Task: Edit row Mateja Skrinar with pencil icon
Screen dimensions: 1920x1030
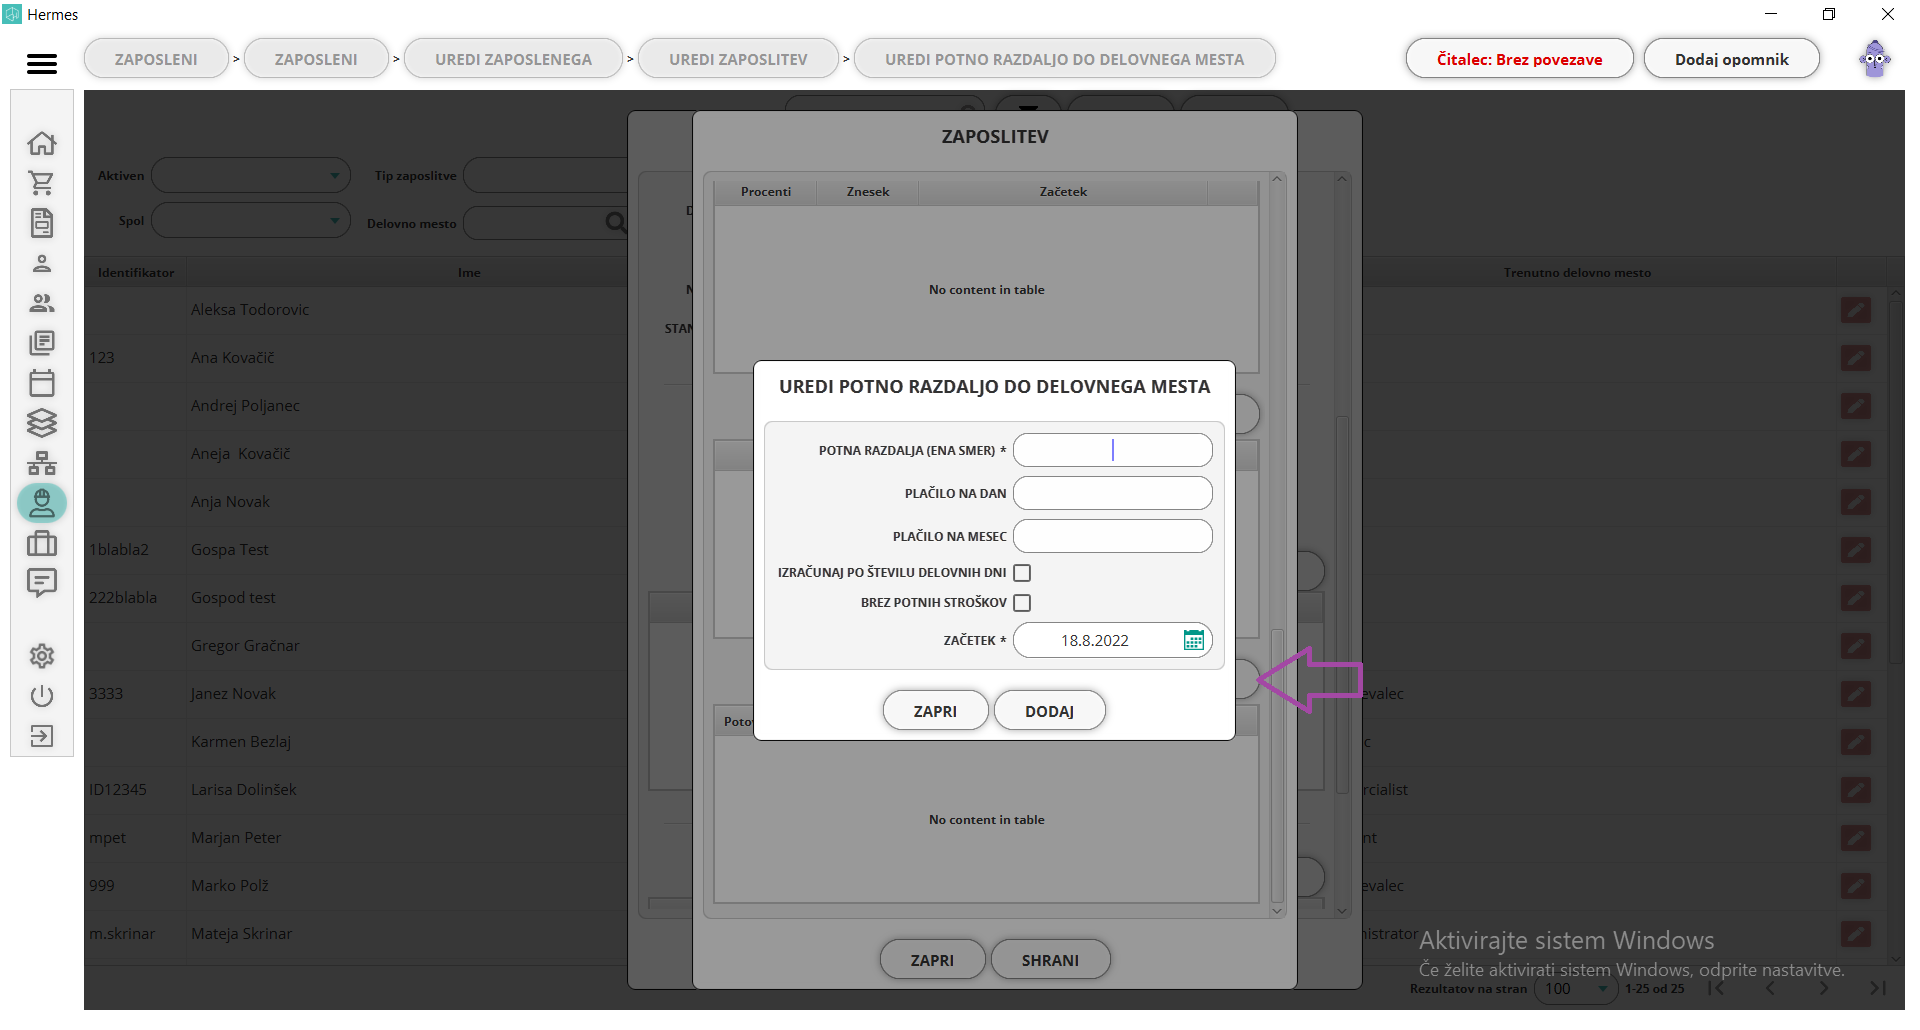Action: [x=1856, y=934]
